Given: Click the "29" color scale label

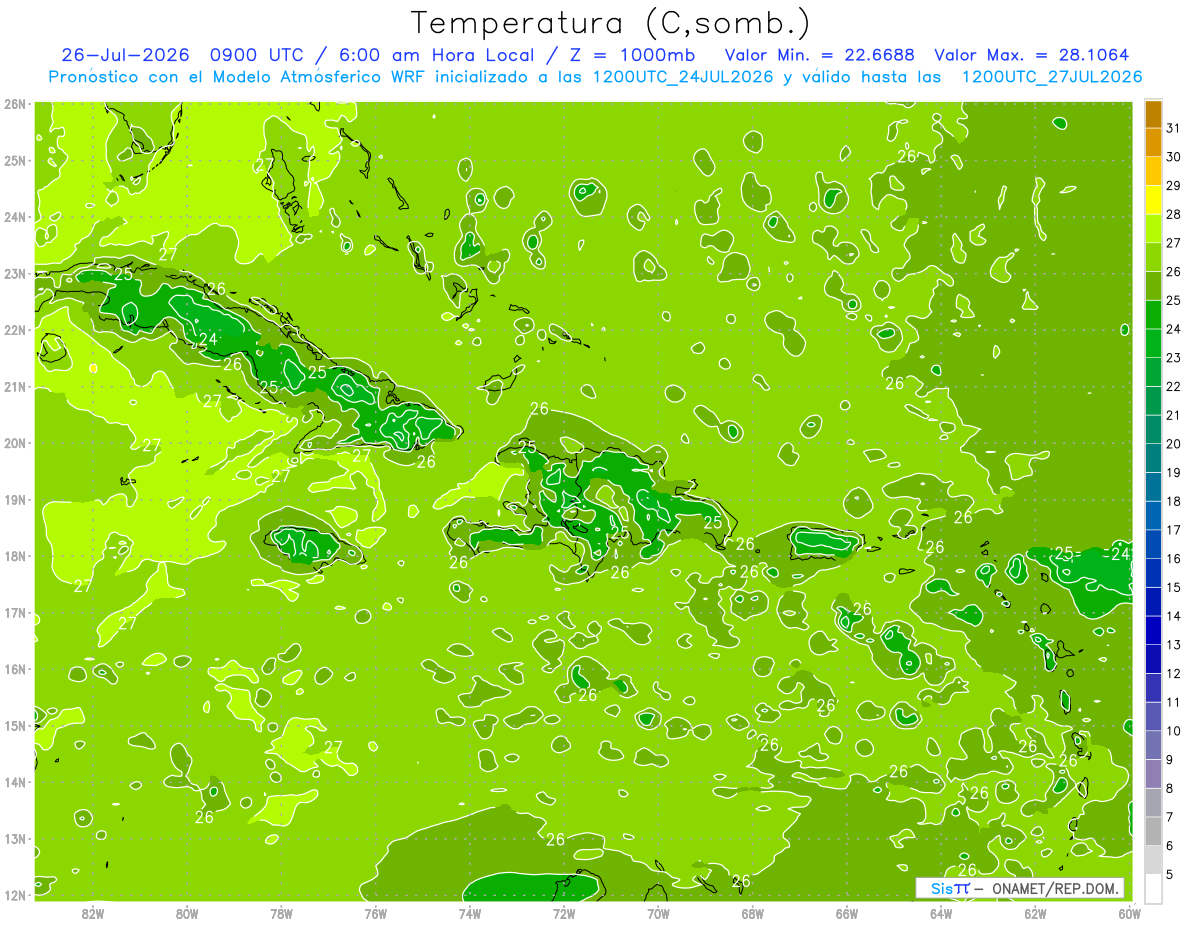Looking at the screenshot, I should click(1174, 186).
